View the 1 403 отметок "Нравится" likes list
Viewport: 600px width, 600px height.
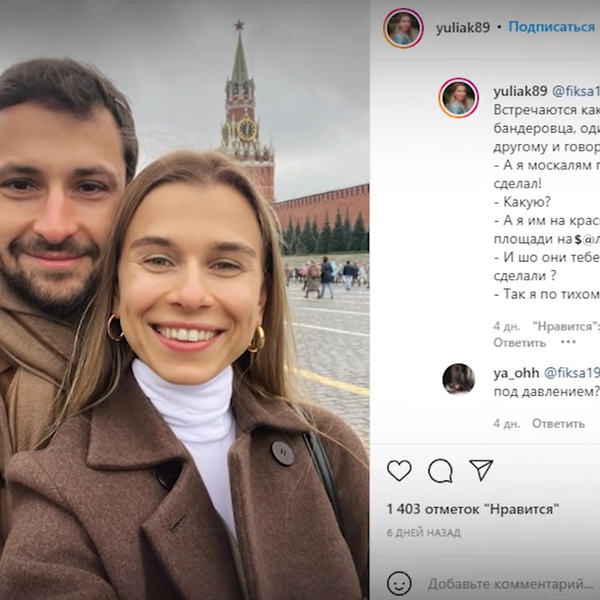tap(473, 509)
